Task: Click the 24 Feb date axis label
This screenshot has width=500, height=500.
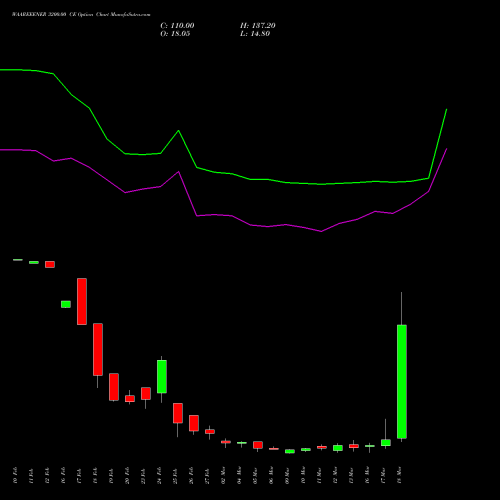Action: pos(159,475)
